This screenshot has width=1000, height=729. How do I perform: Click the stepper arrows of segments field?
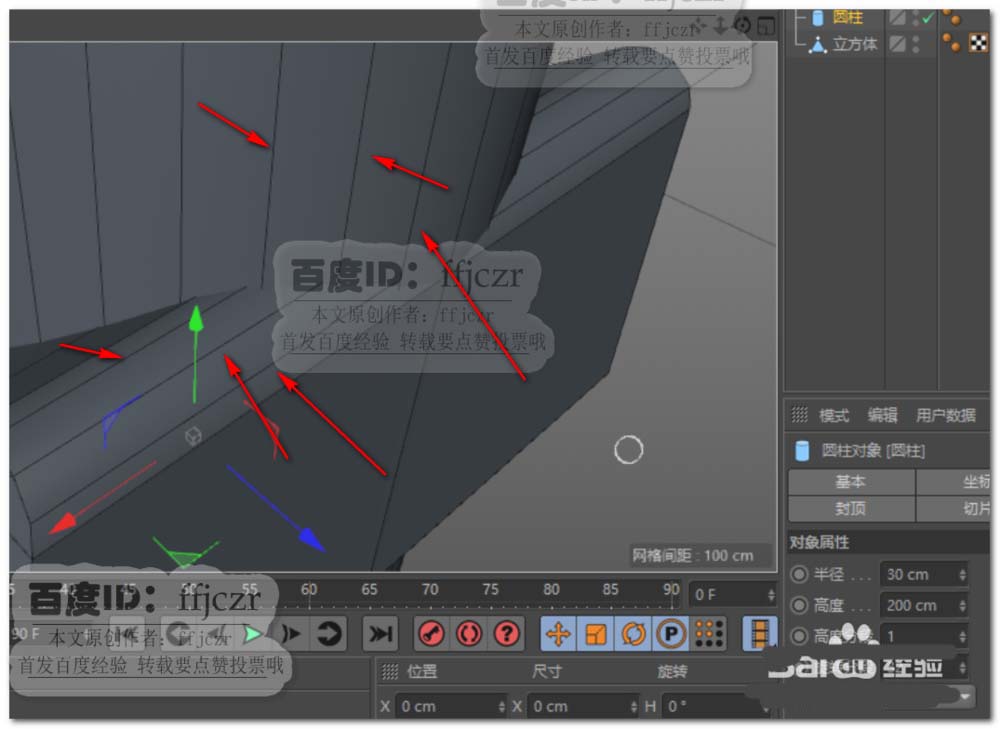pos(962,636)
